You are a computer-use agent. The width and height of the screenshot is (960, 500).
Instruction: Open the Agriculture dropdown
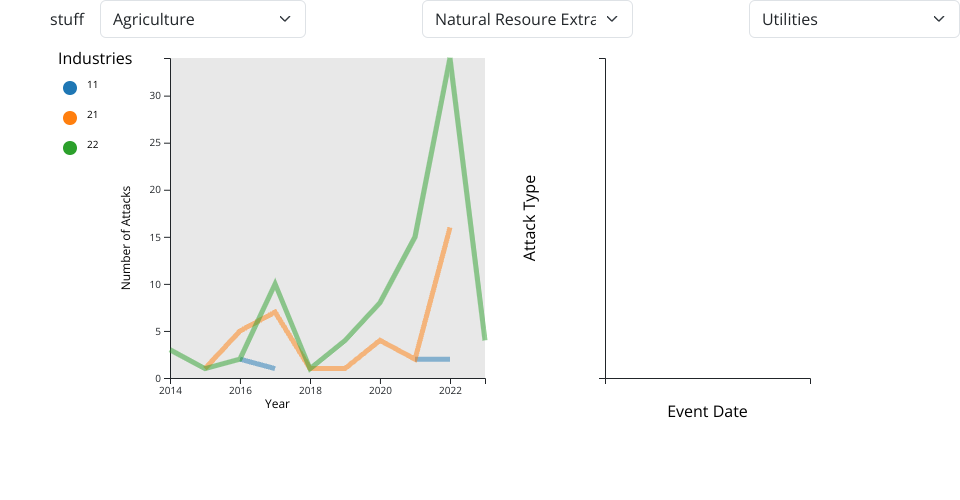click(202, 19)
